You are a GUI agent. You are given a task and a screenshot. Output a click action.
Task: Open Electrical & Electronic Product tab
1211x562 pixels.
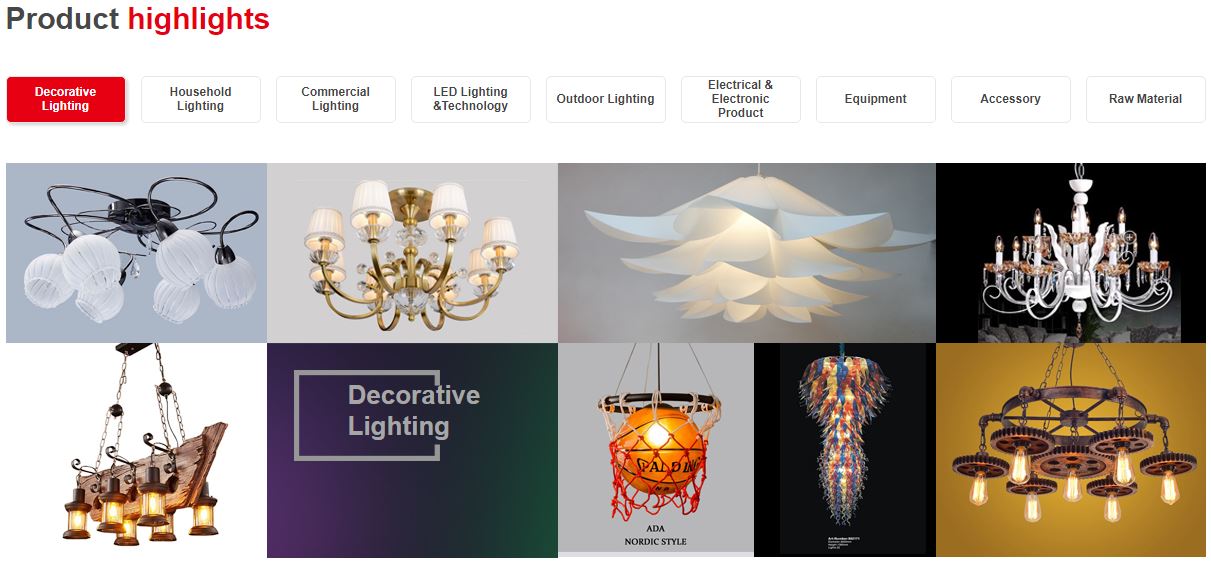pos(741,99)
